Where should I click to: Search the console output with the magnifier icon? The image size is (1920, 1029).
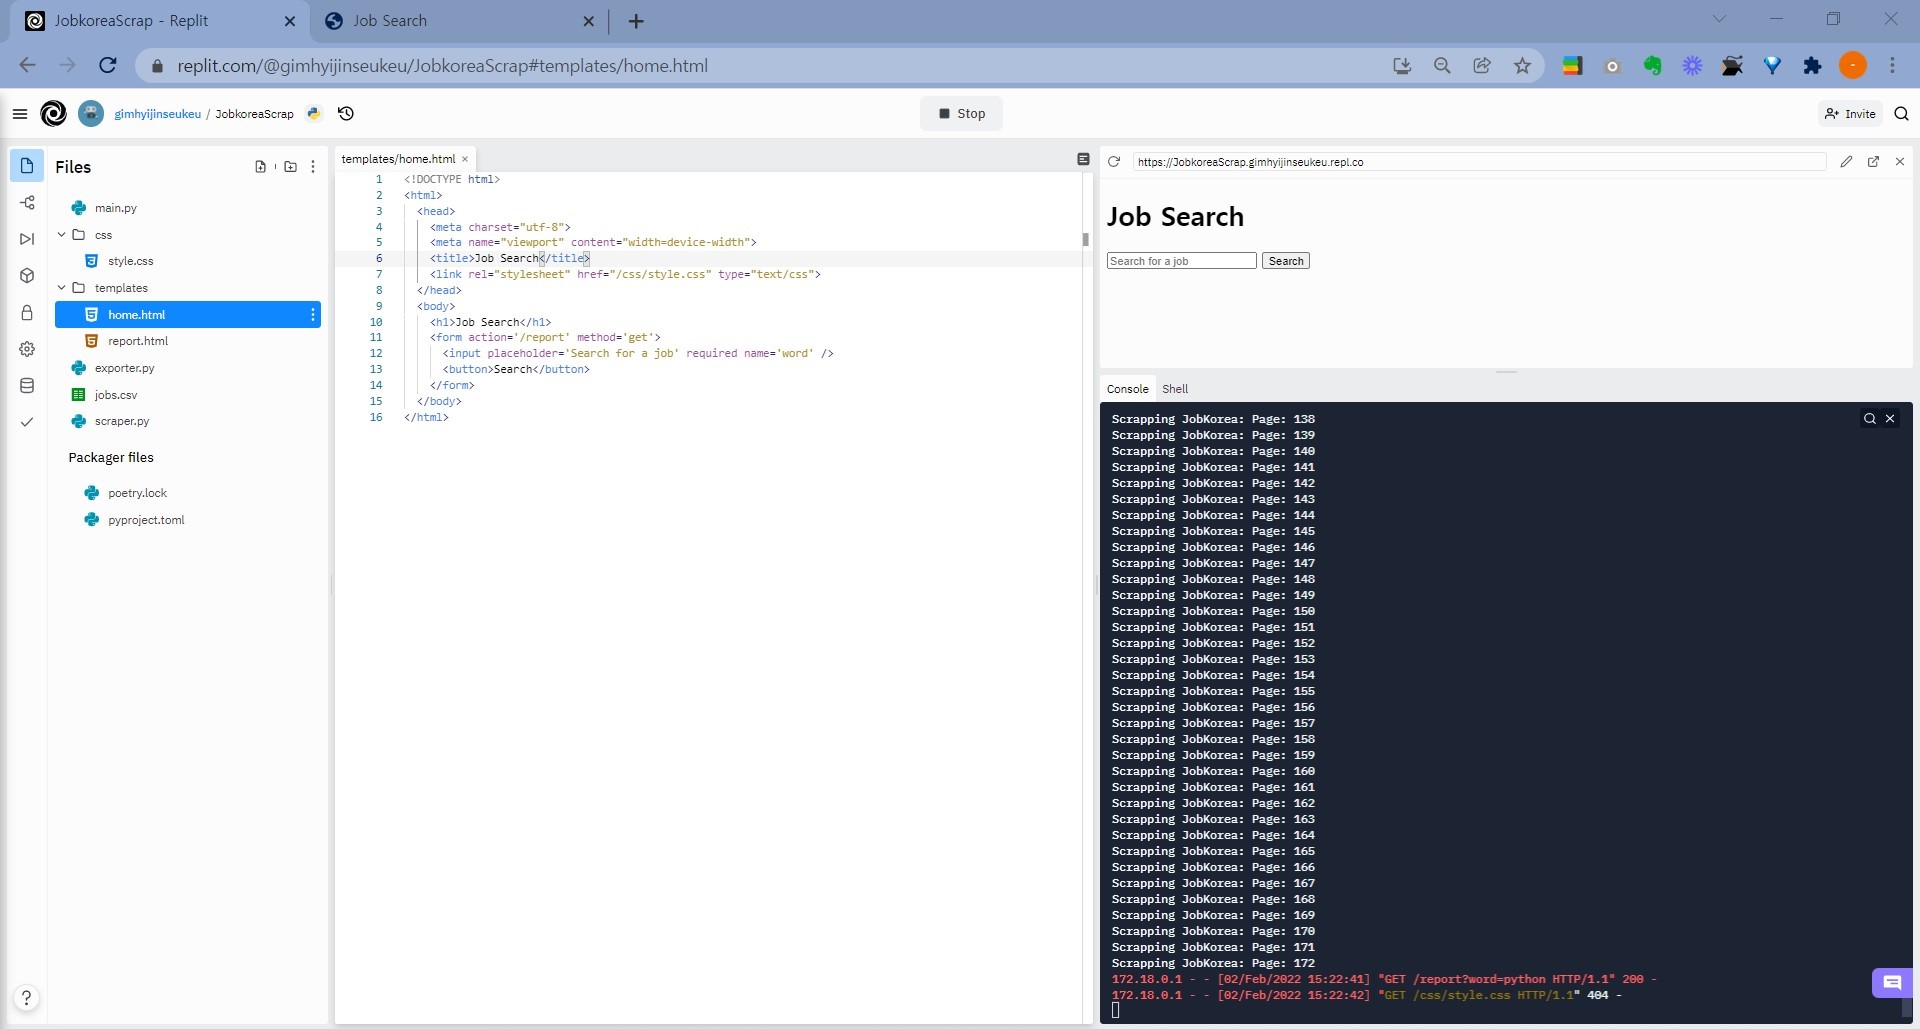(1869, 418)
